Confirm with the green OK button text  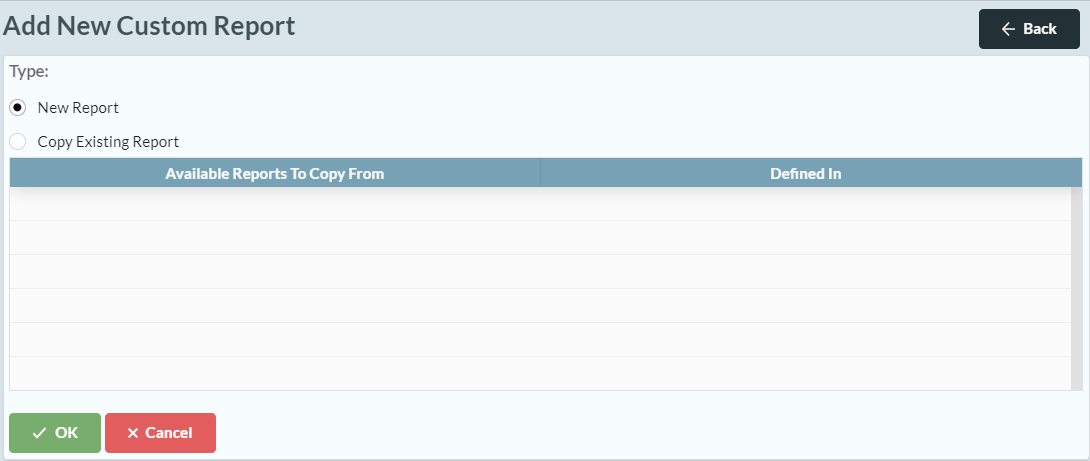(66, 433)
